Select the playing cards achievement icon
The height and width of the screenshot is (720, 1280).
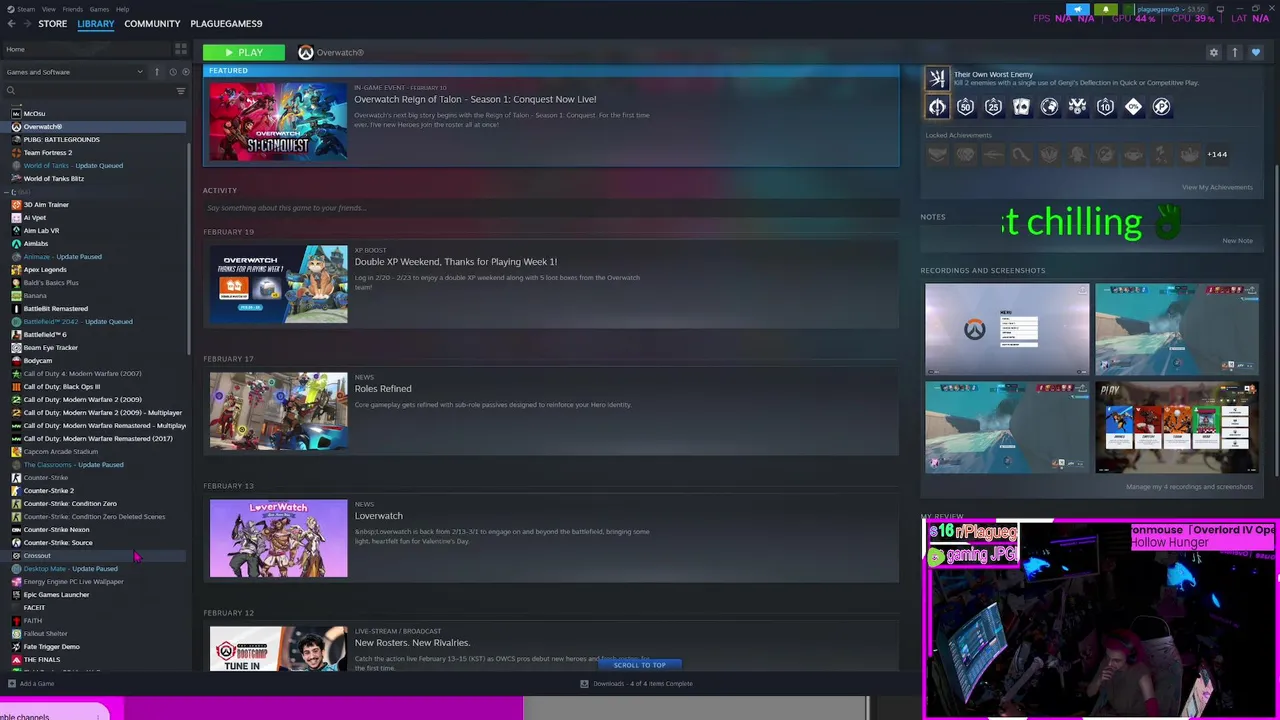1021,106
